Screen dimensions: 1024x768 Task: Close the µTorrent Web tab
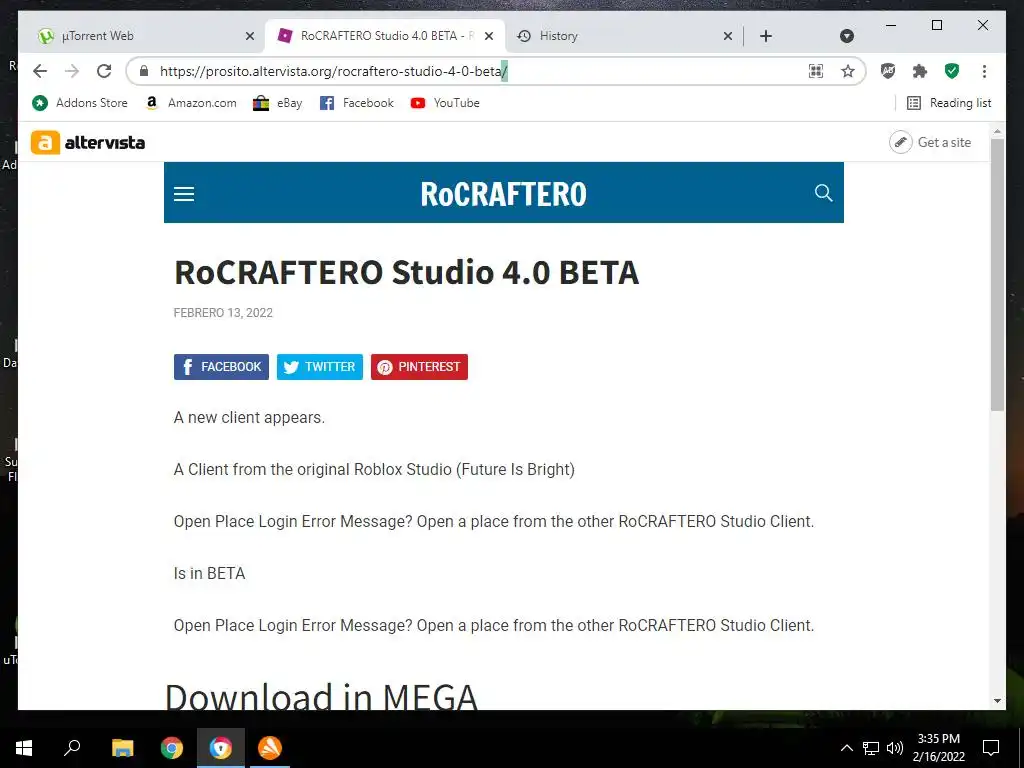point(249,36)
